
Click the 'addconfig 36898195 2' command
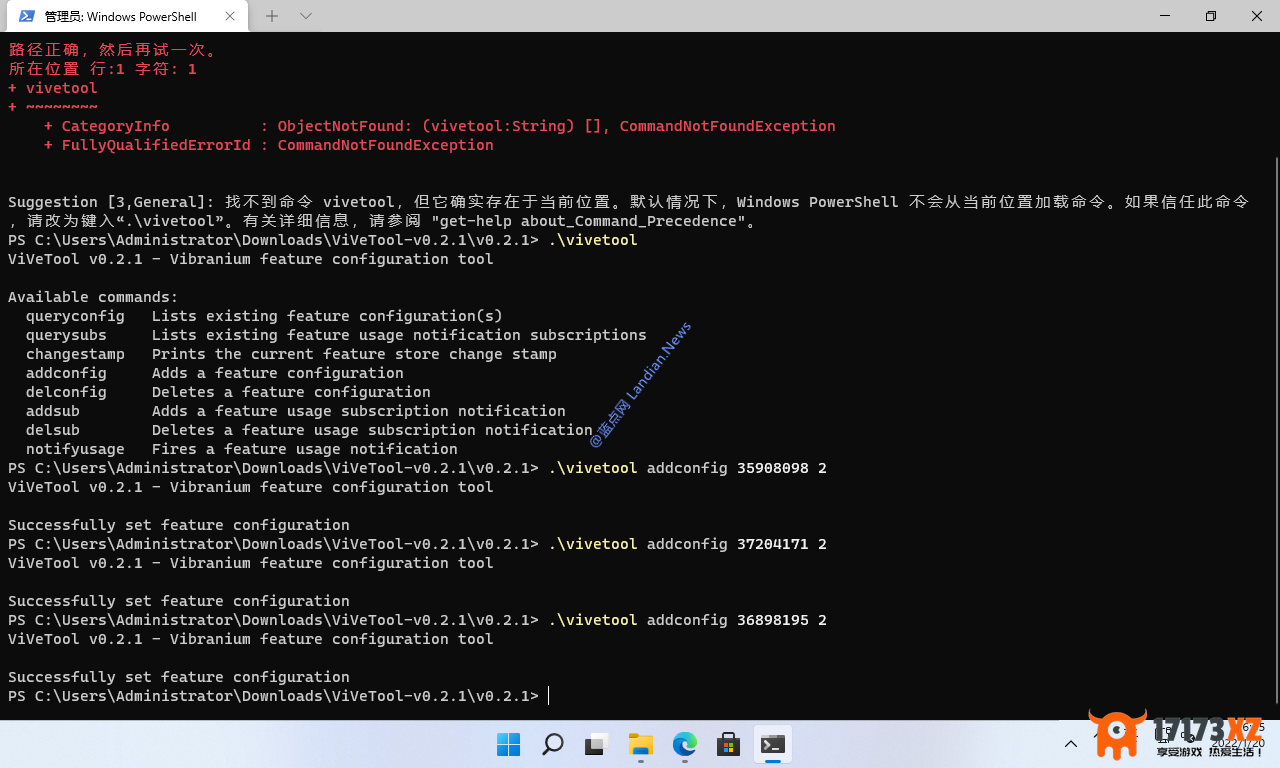737,620
